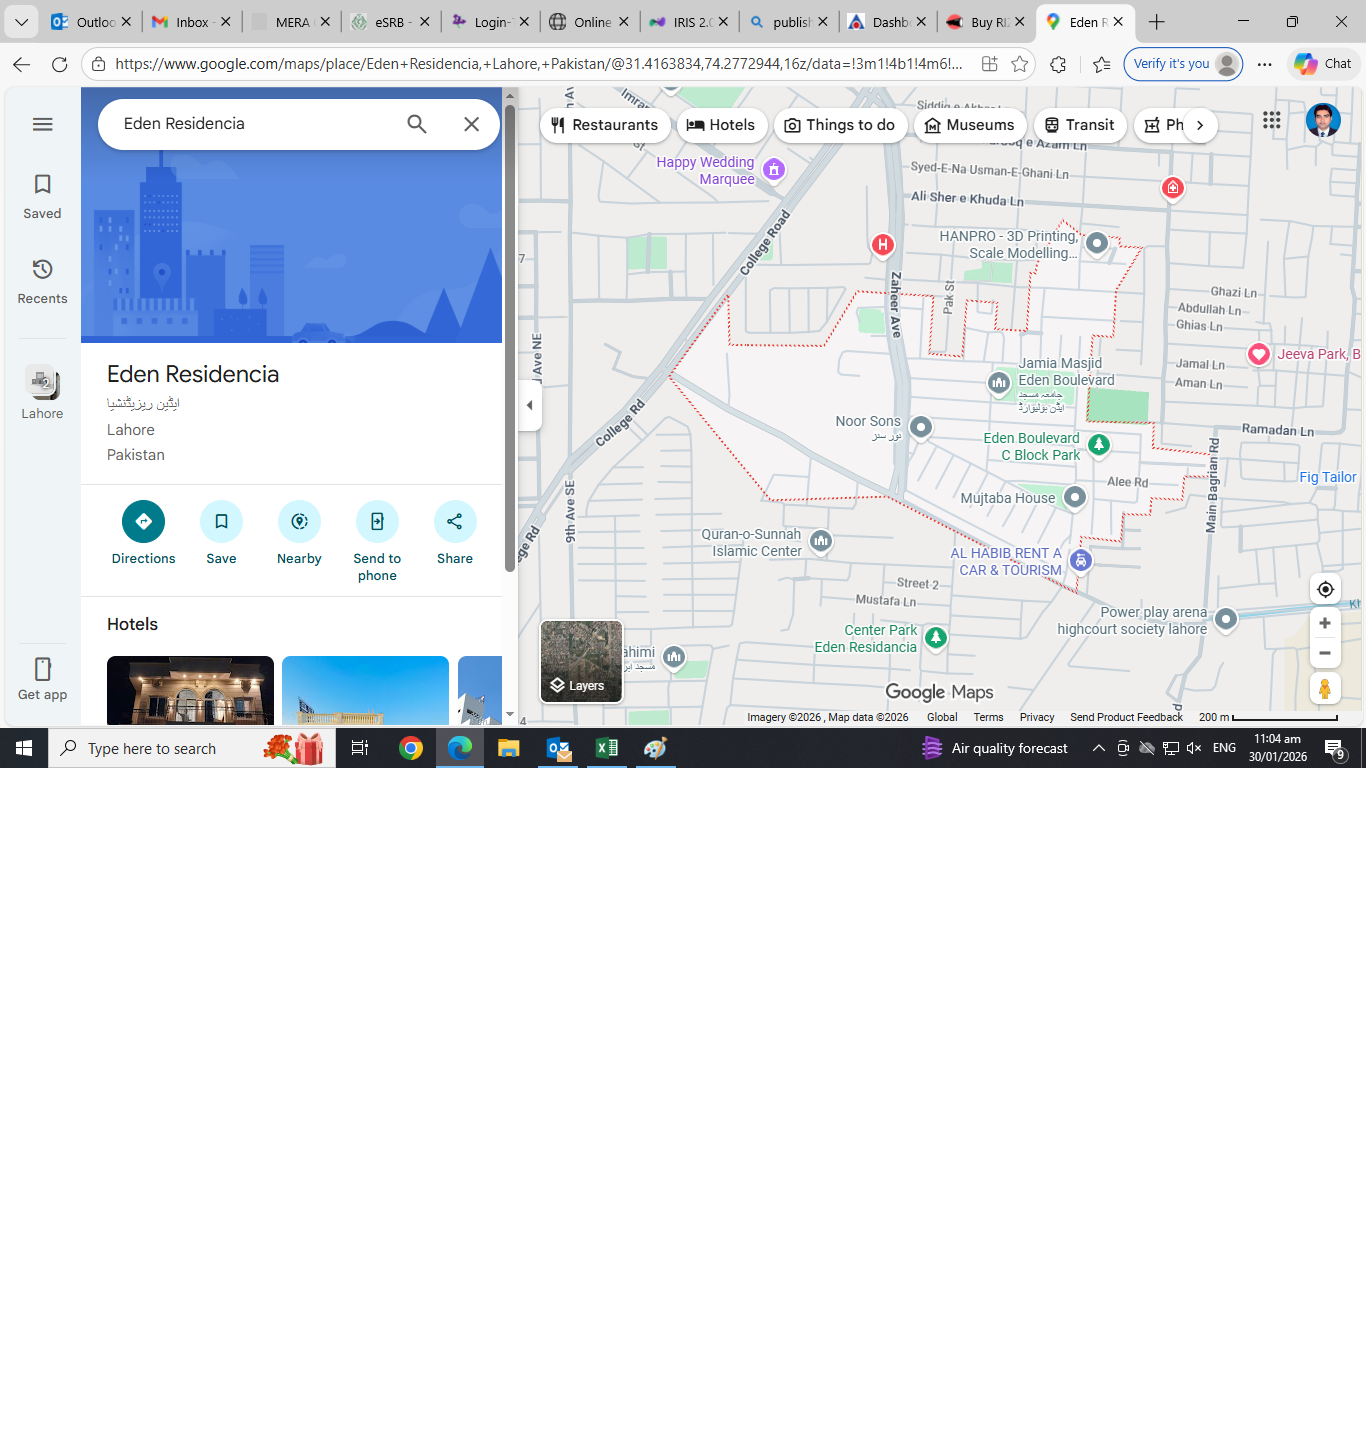Click the Nearby search icon
The width and height of the screenshot is (1366, 1434).
click(299, 521)
